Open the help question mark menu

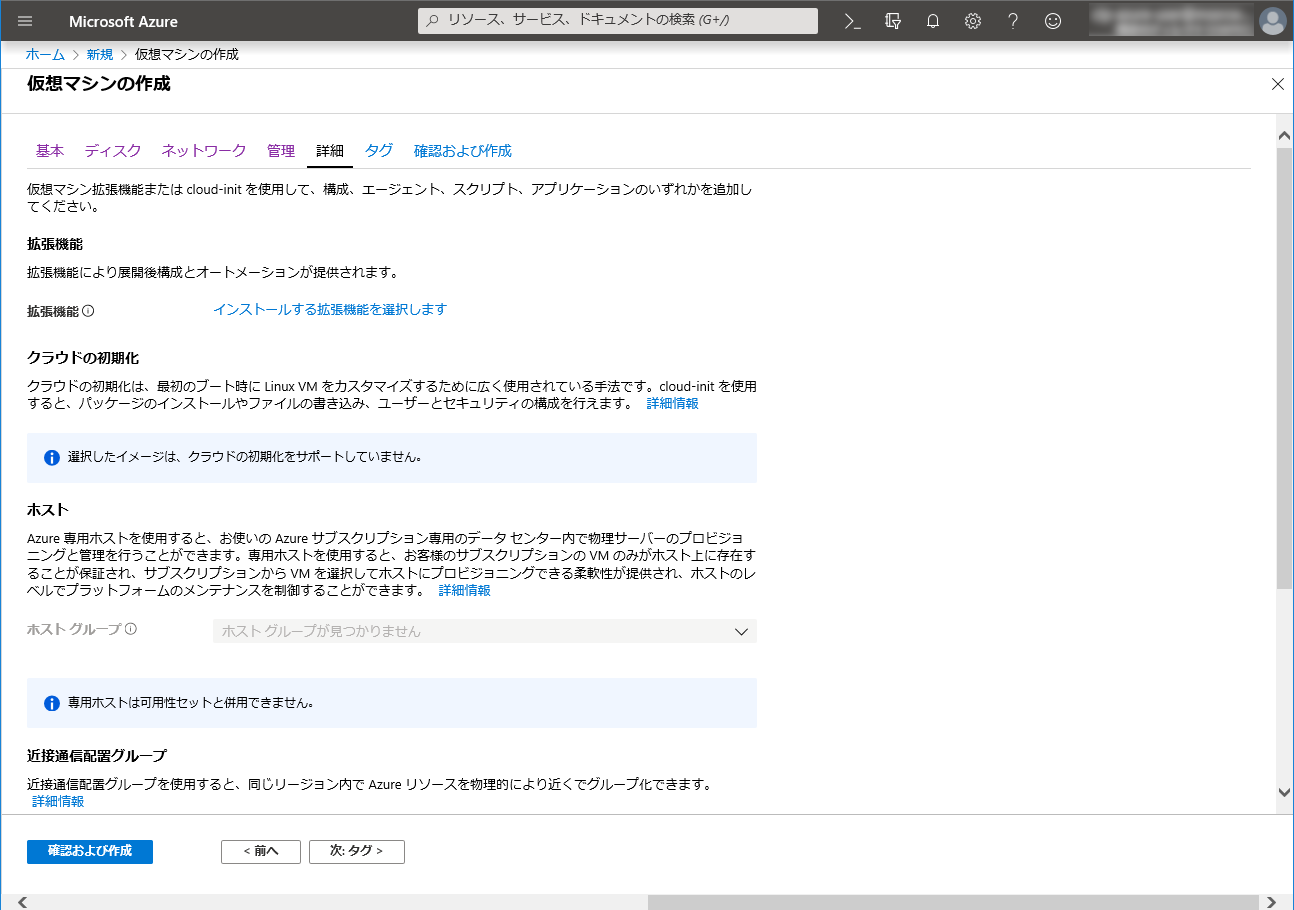click(1013, 21)
